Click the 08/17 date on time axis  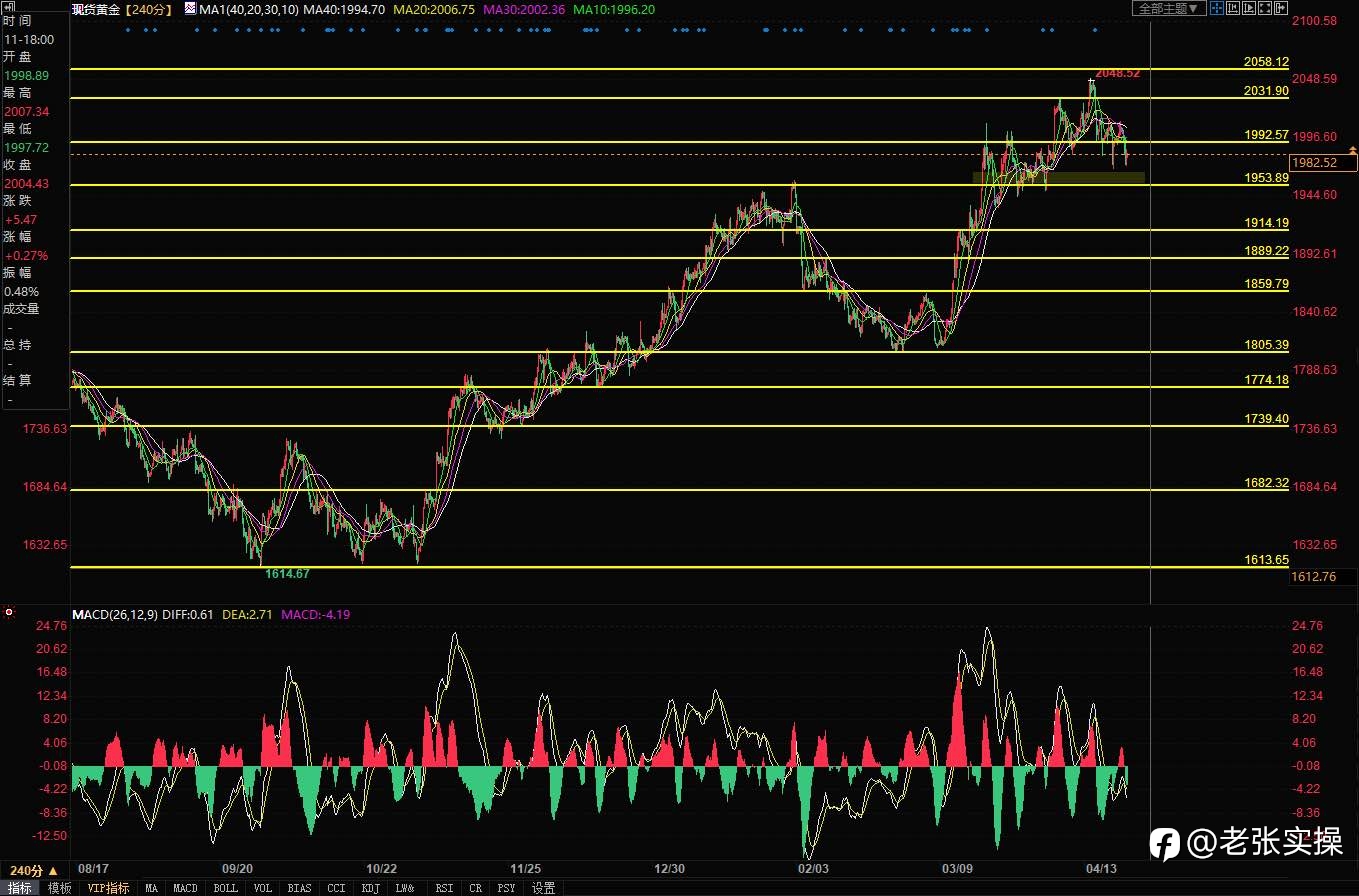click(x=91, y=868)
